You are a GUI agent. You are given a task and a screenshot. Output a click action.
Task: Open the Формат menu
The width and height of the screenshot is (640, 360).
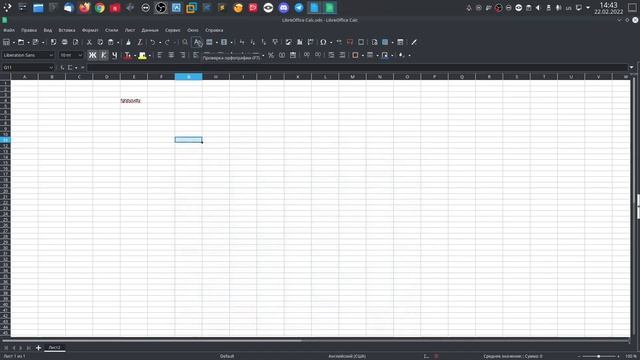pyautogui.click(x=90, y=30)
